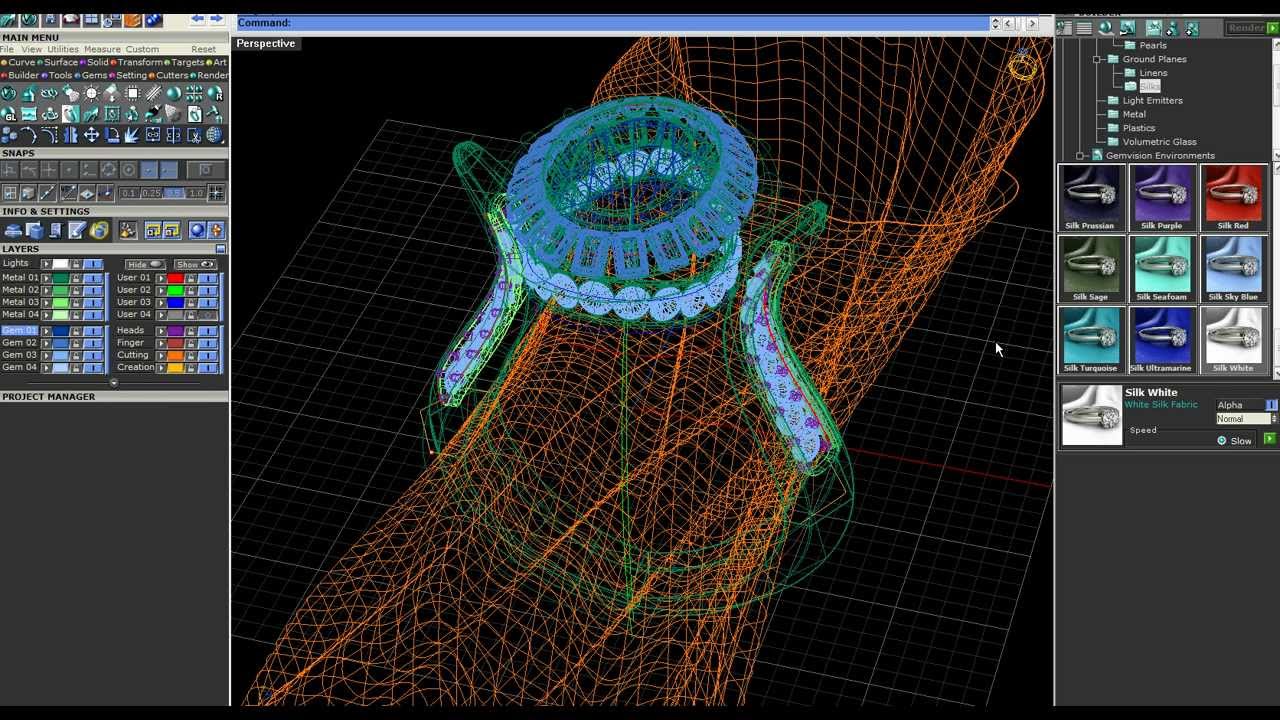Viewport: 1280px width, 720px height.
Task: Toggle visibility of User 01 layer
Action: (208, 278)
